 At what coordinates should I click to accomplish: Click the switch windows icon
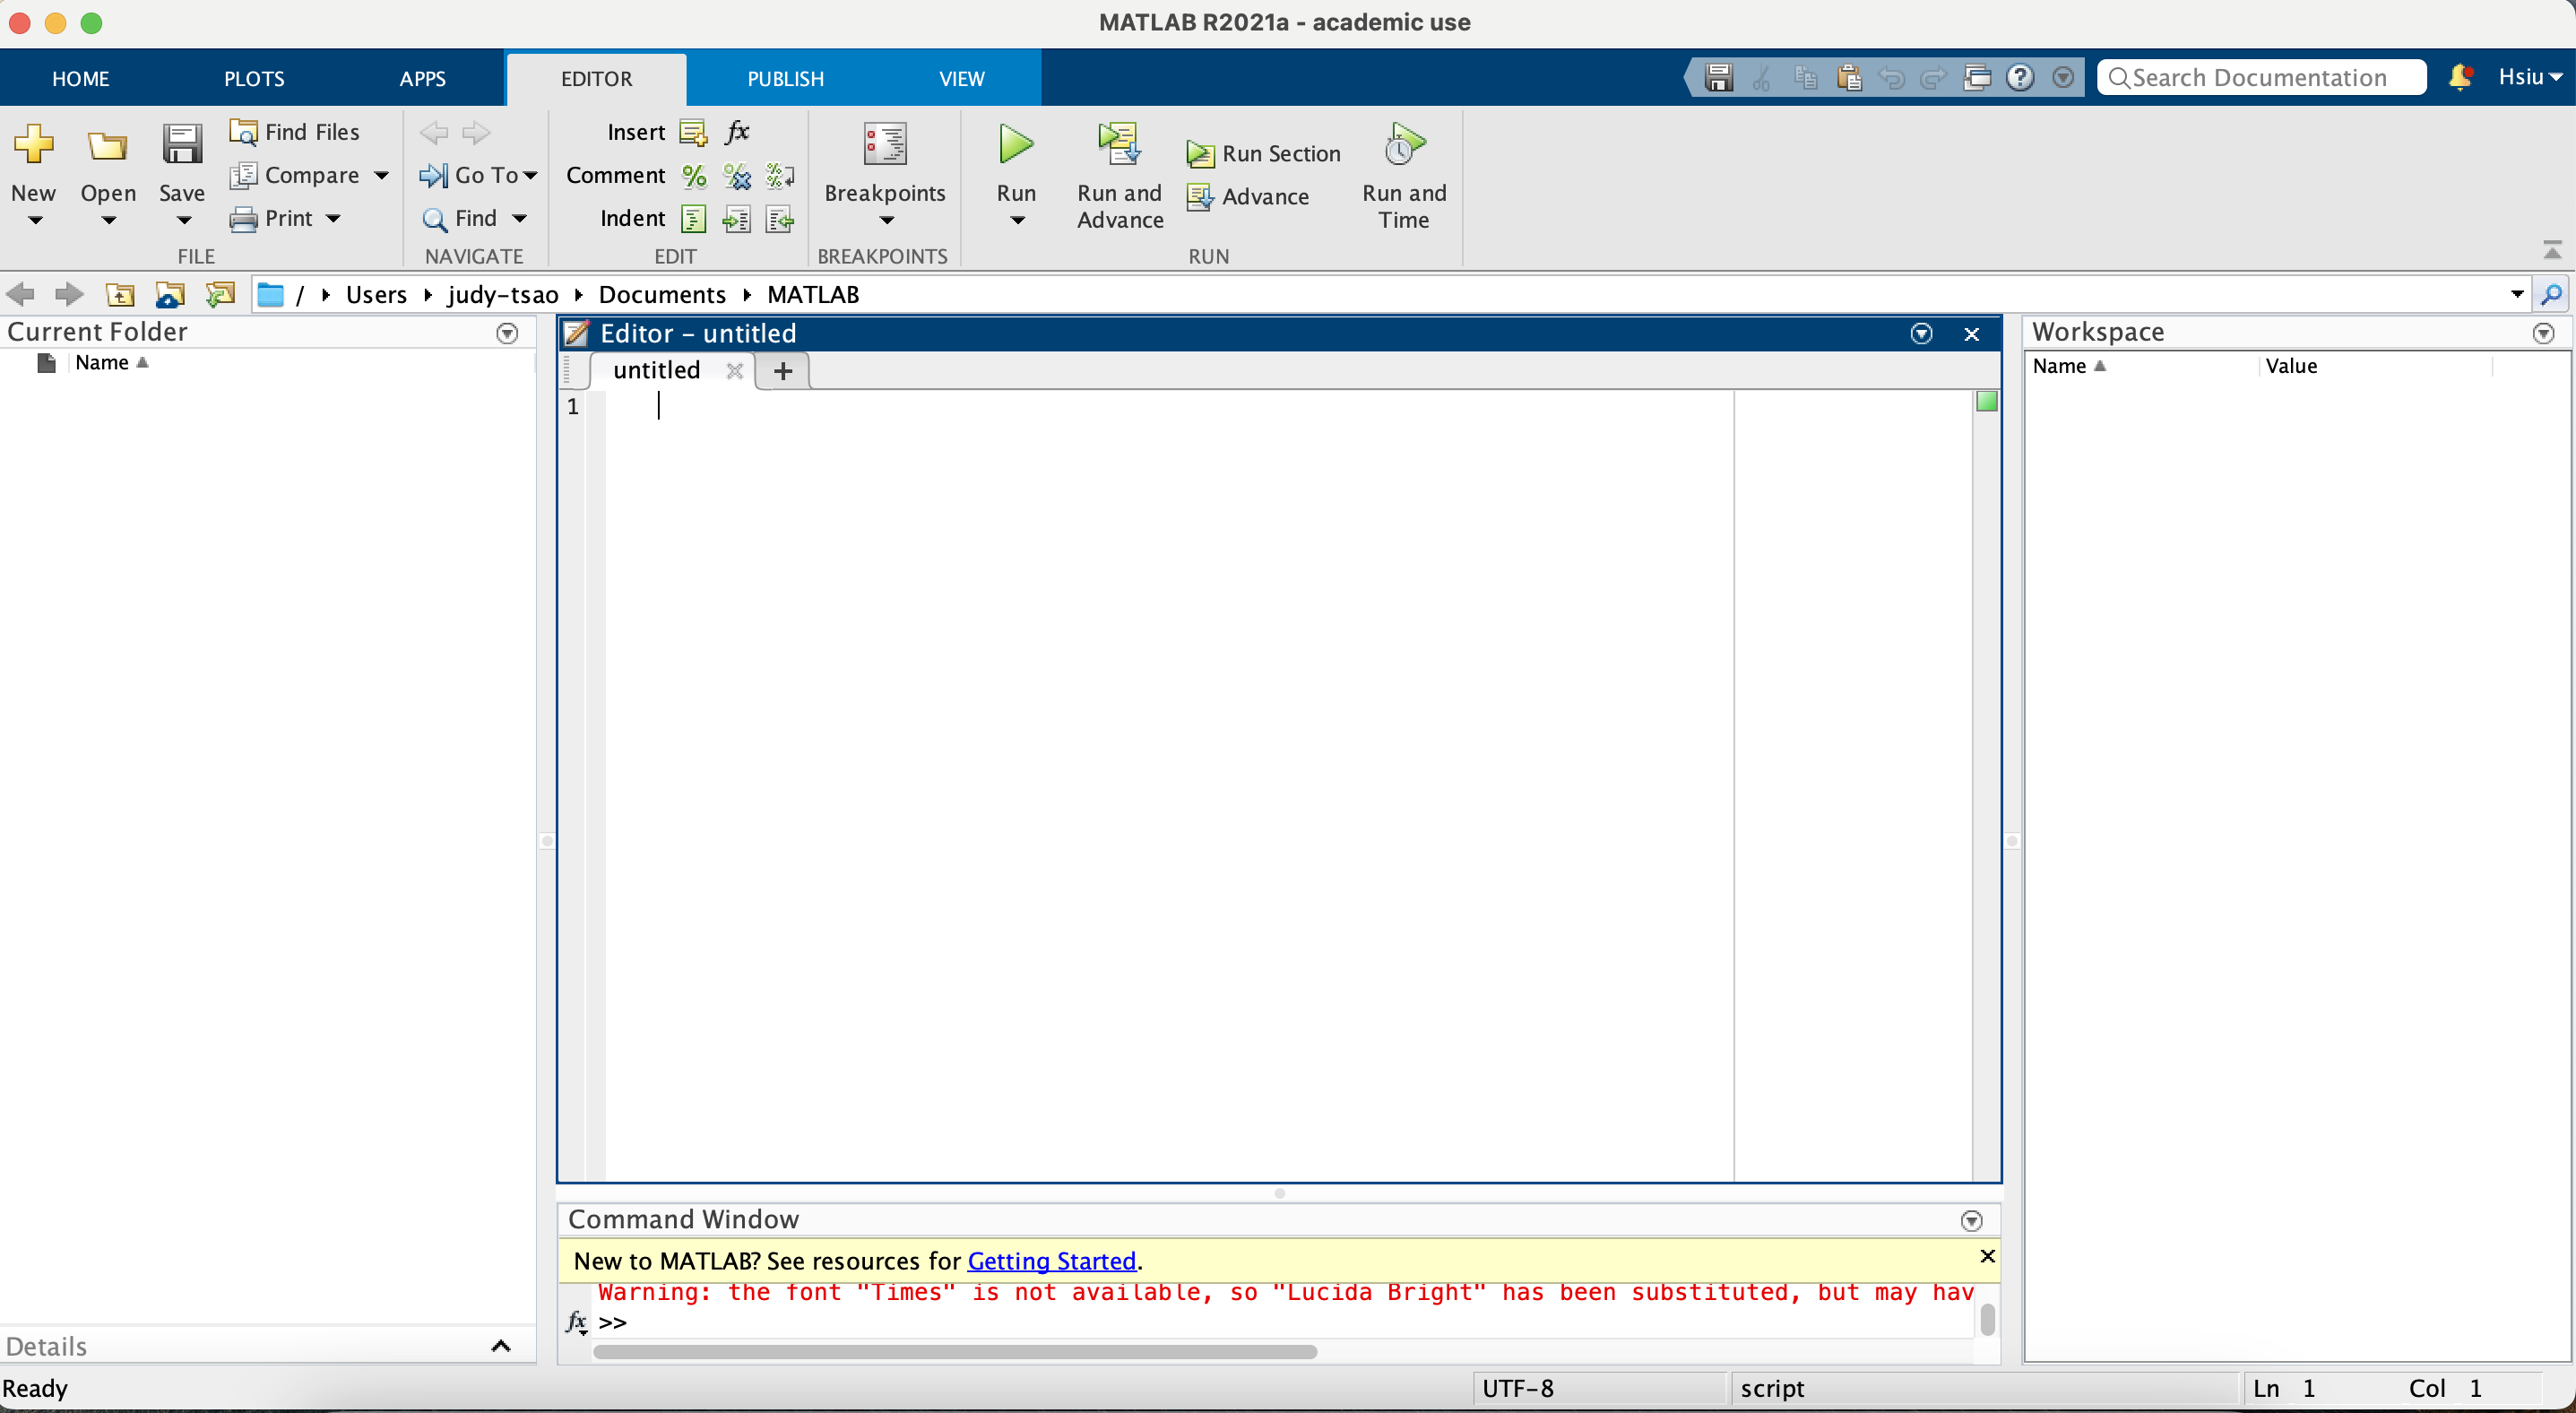point(1977,78)
